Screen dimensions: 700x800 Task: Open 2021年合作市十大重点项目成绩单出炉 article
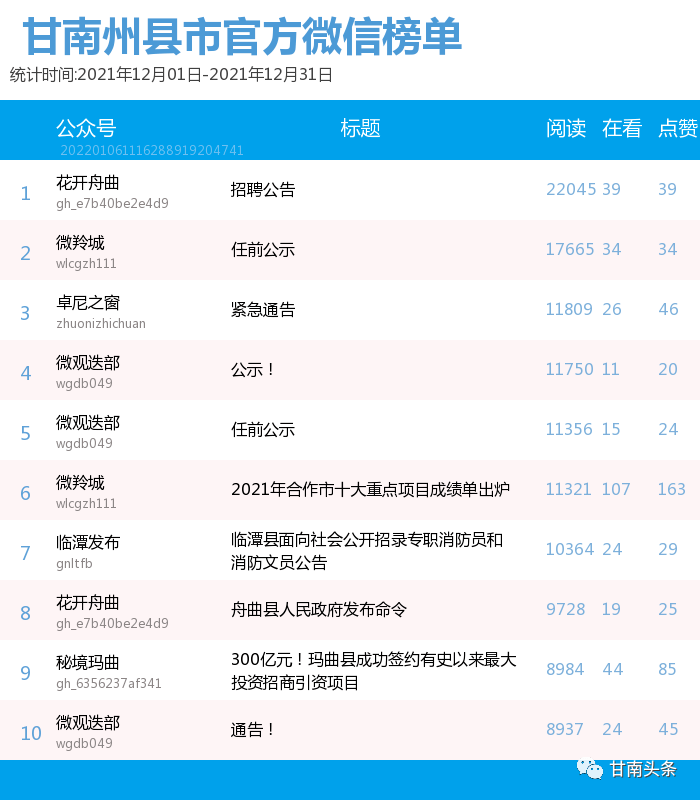click(370, 489)
